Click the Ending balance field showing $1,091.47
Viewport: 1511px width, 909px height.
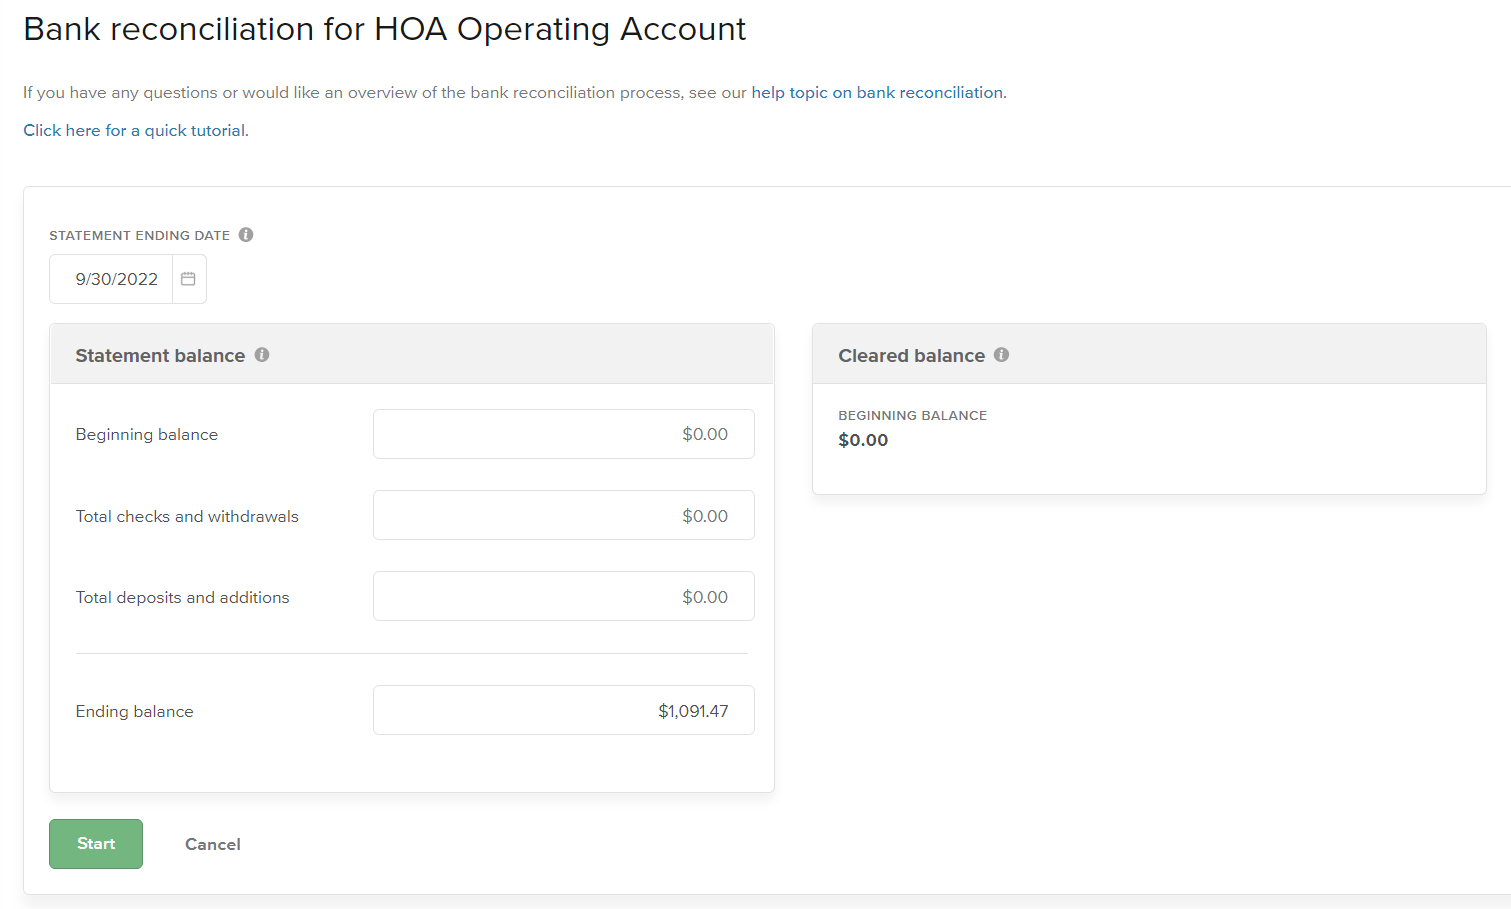[563, 711]
